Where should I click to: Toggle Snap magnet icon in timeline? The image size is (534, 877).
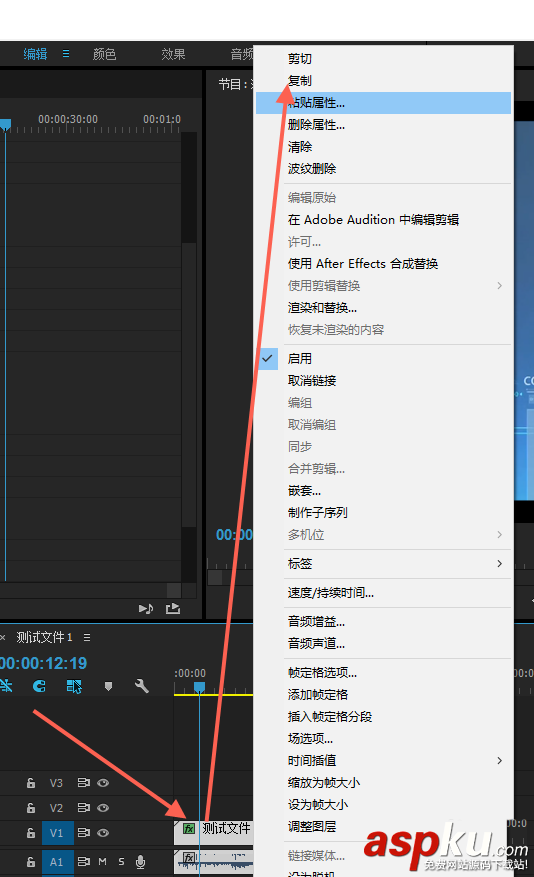click(x=39, y=686)
